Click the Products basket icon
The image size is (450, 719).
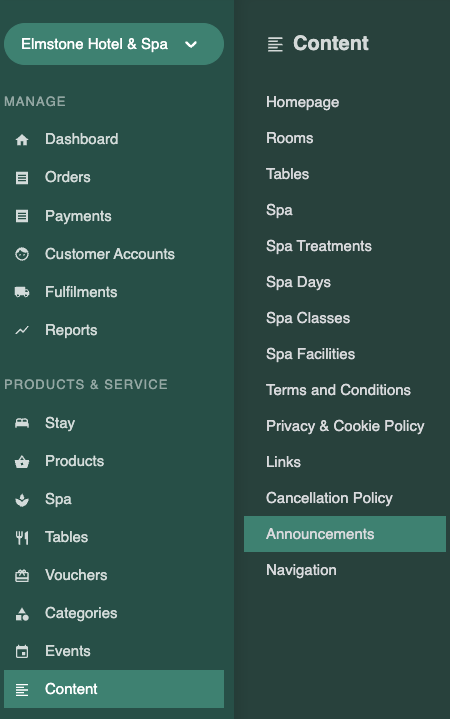[22, 461]
